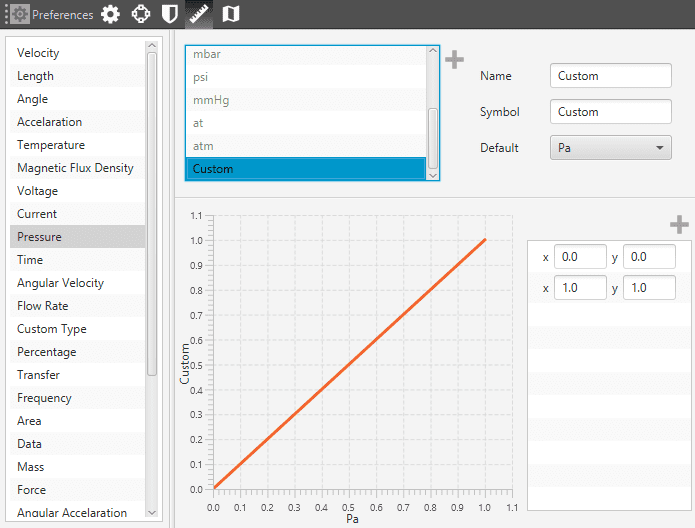Click category list scroll up arrow
This screenshot has height=528, width=695.
click(152, 46)
